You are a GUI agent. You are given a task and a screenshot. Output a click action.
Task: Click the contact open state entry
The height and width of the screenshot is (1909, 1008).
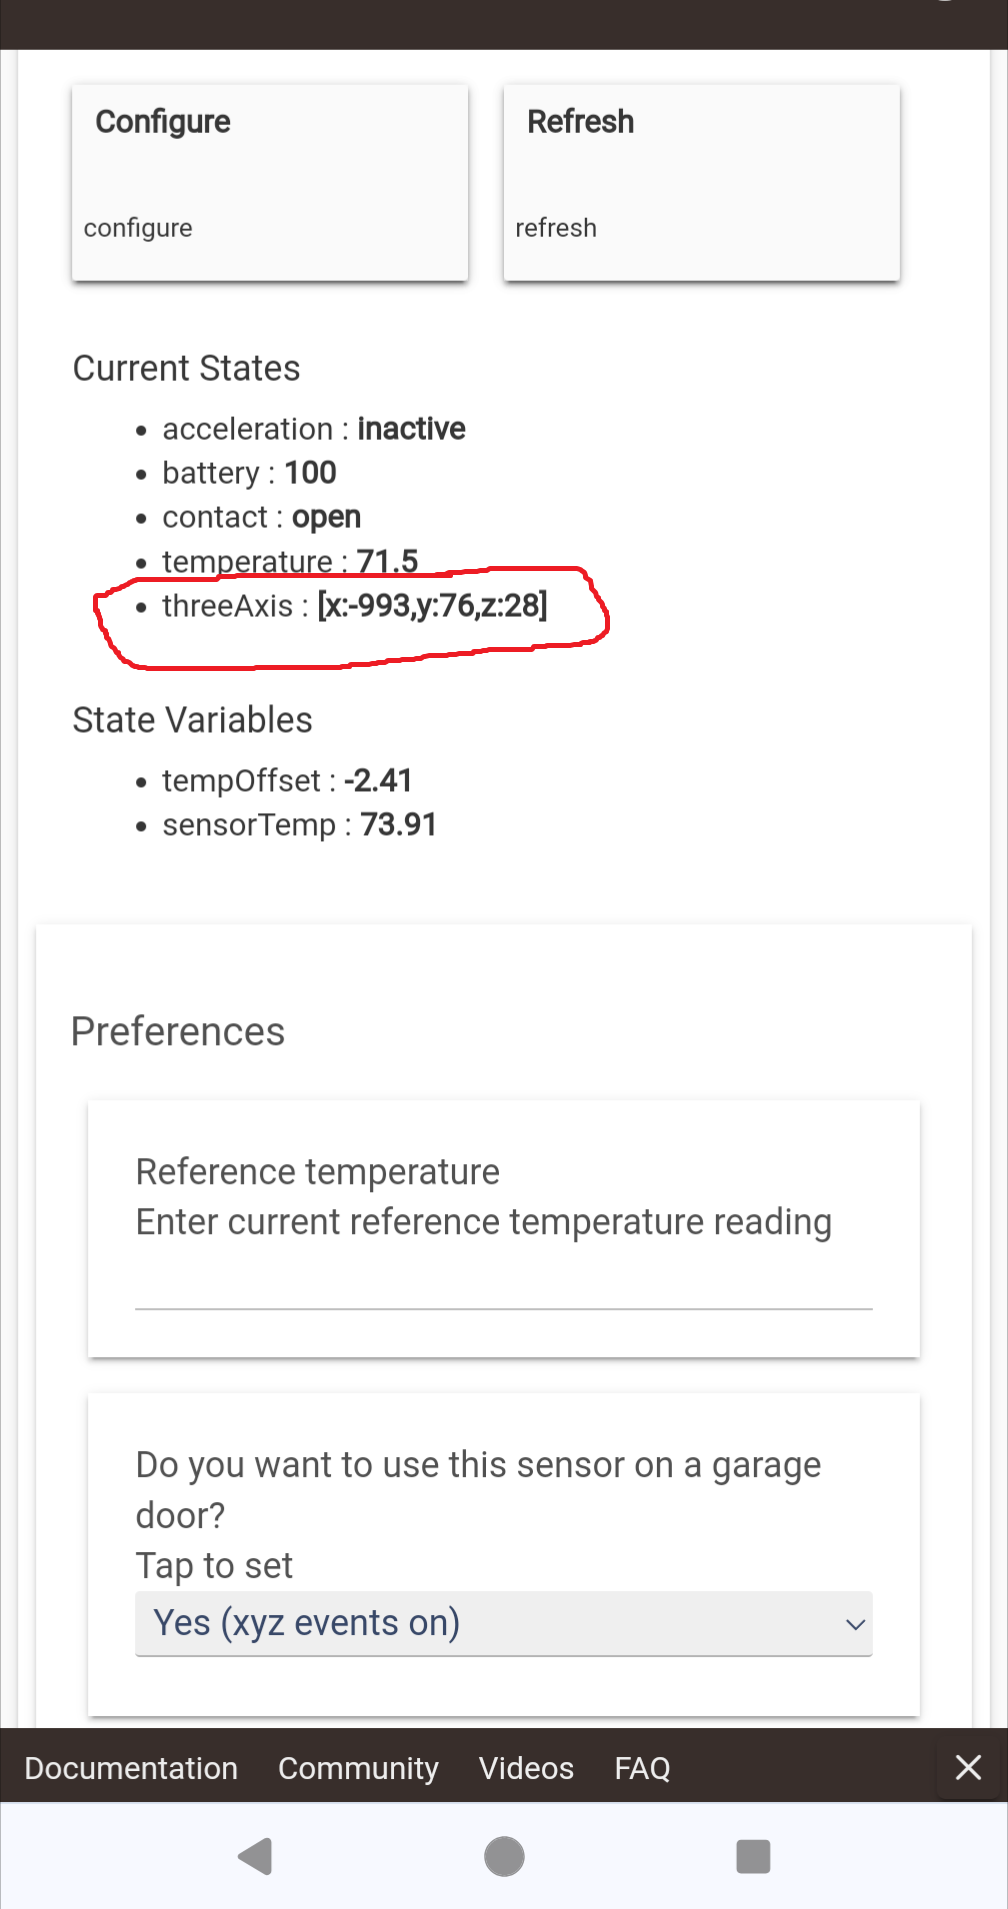pos(261,517)
